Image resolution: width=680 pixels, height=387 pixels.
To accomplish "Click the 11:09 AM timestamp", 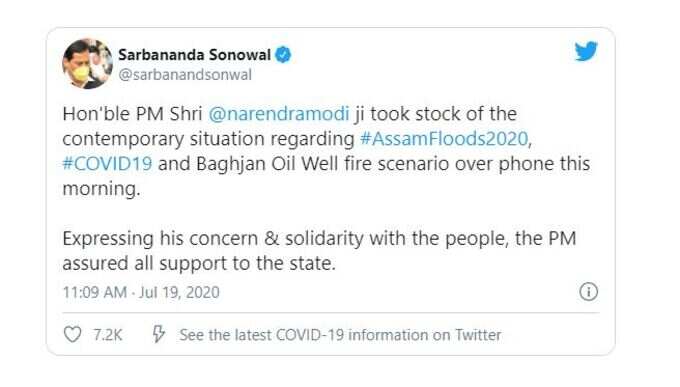I will [95, 292].
